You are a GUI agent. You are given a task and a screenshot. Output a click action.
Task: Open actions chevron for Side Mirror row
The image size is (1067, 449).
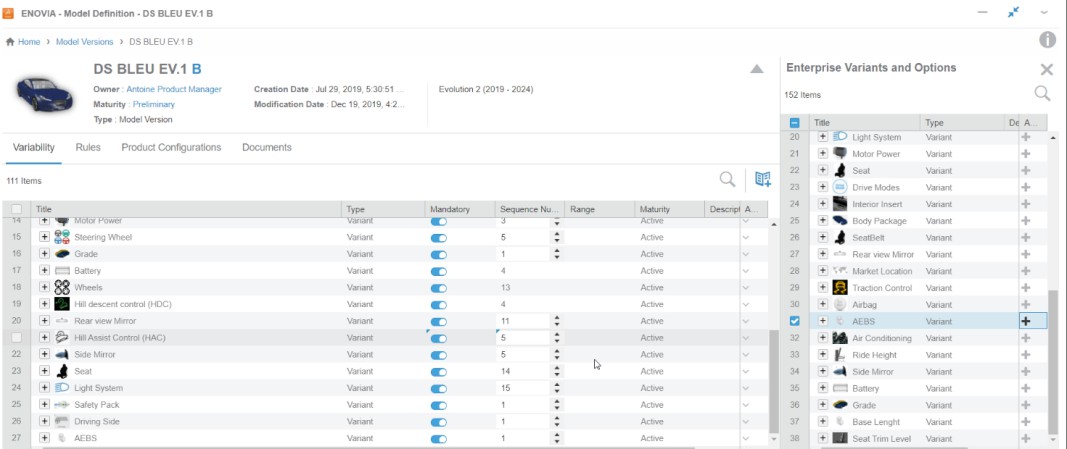pos(746,354)
